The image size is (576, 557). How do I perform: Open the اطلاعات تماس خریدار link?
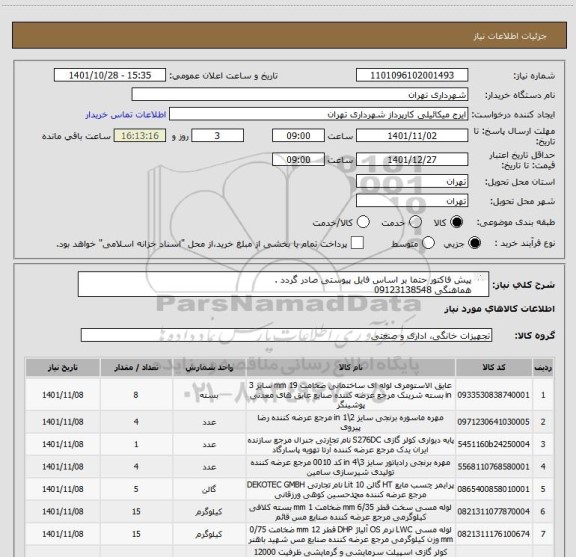point(126,115)
